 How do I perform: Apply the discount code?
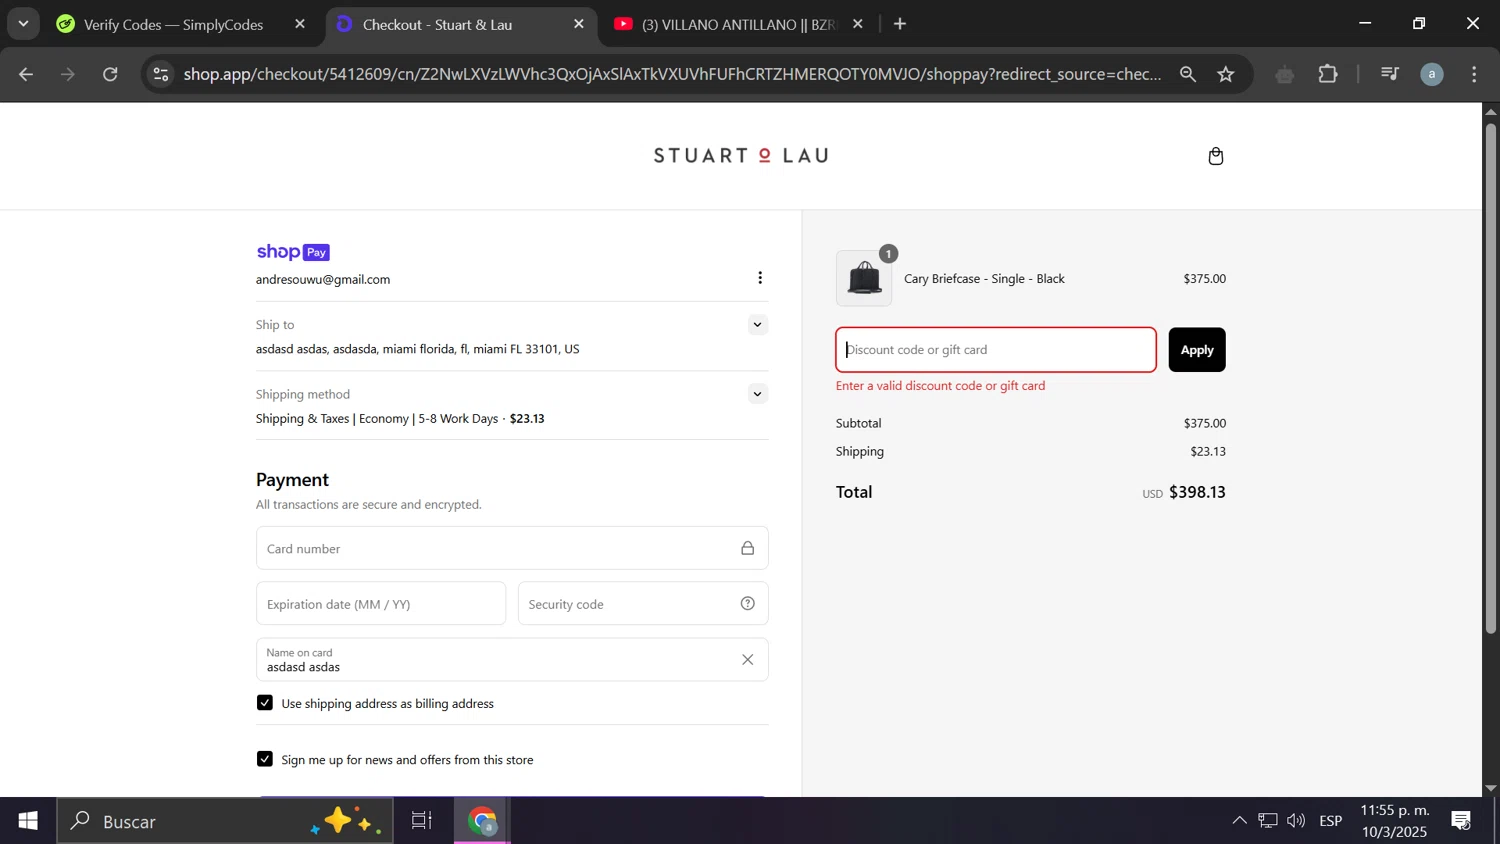click(1197, 350)
